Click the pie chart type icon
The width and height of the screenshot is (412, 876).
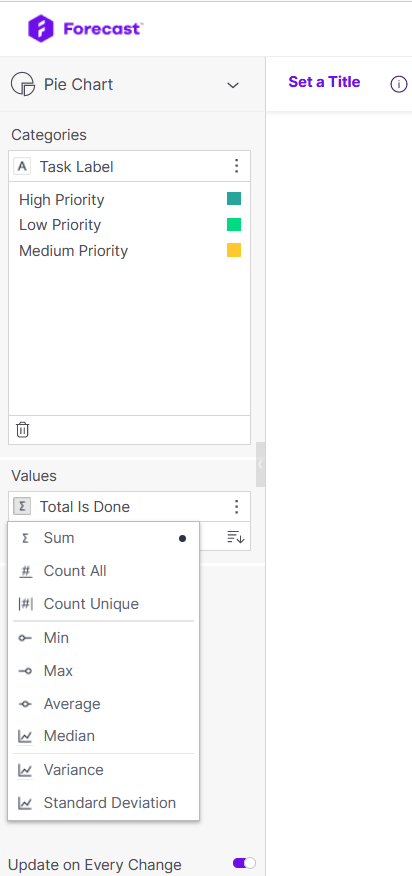22,84
